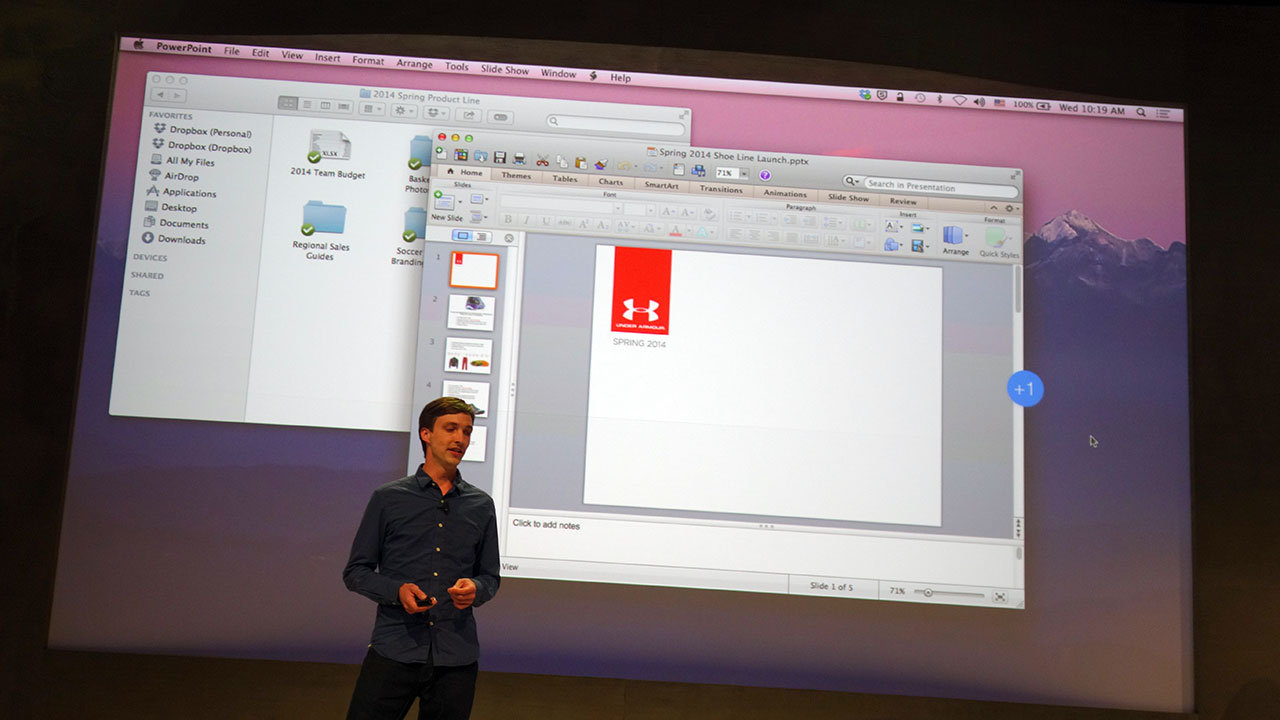Select slide 2 thumbnail
1280x720 pixels.
click(x=470, y=312)
